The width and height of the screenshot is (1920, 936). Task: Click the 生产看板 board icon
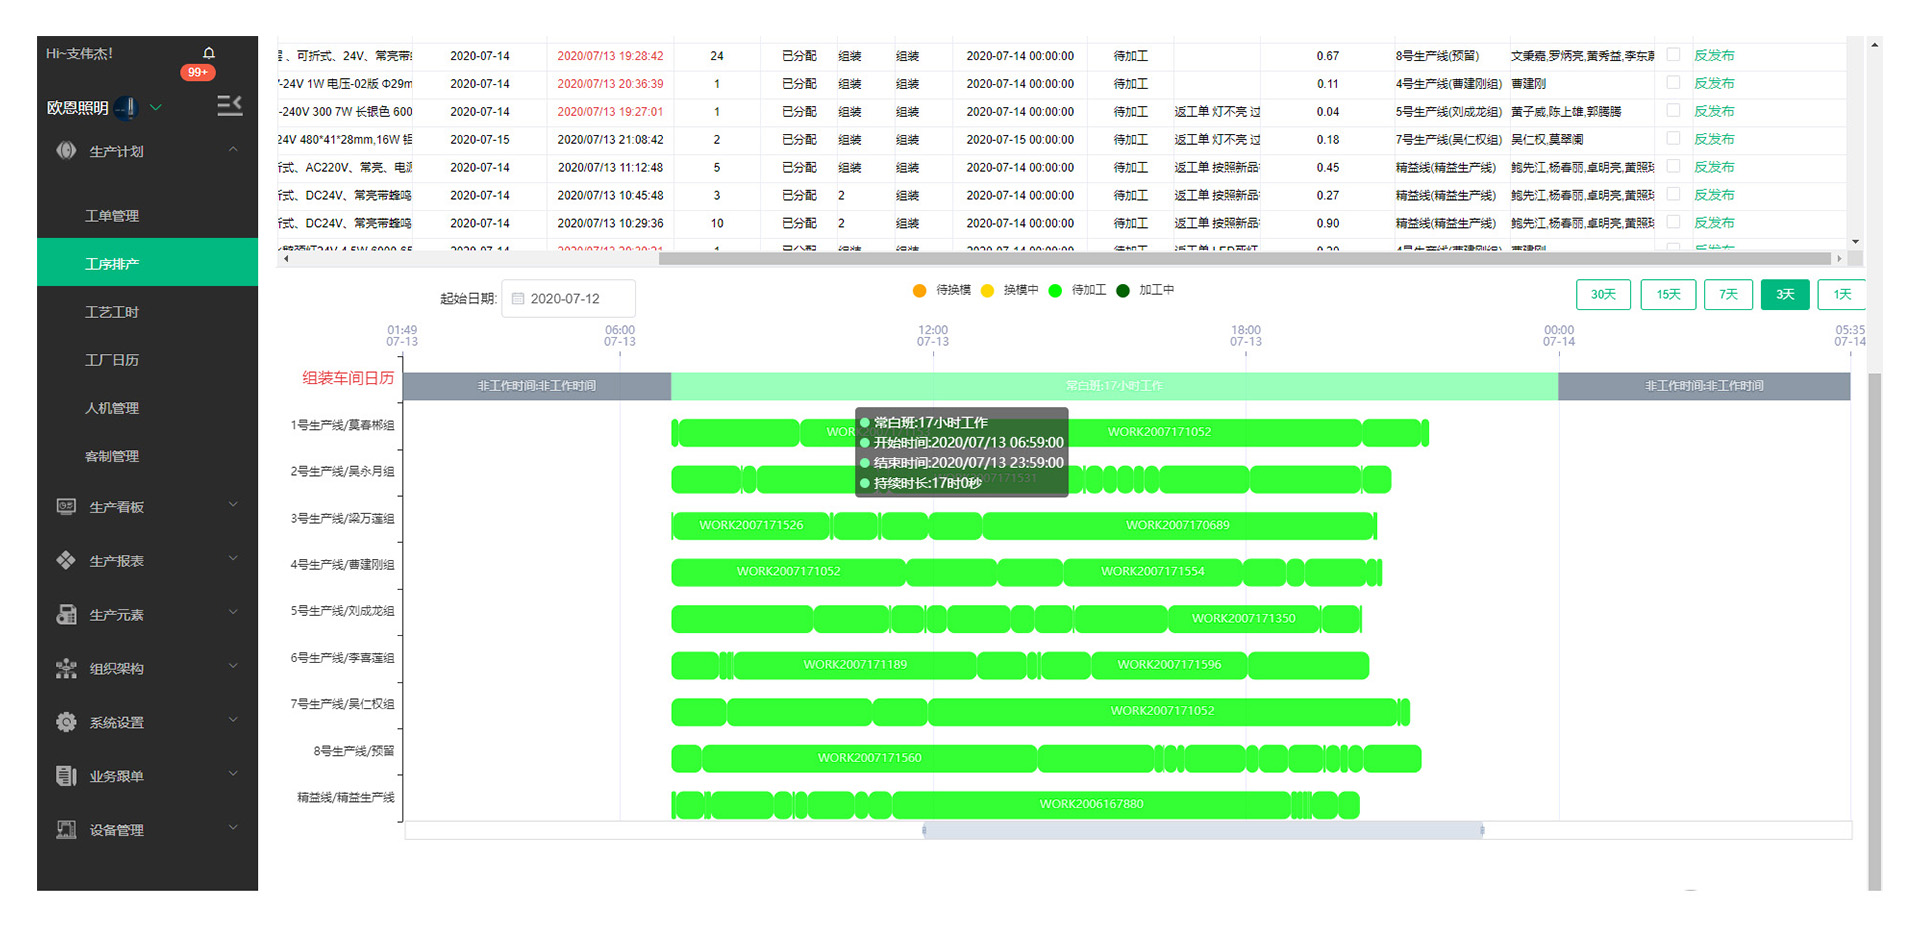(x=66, y=507)
